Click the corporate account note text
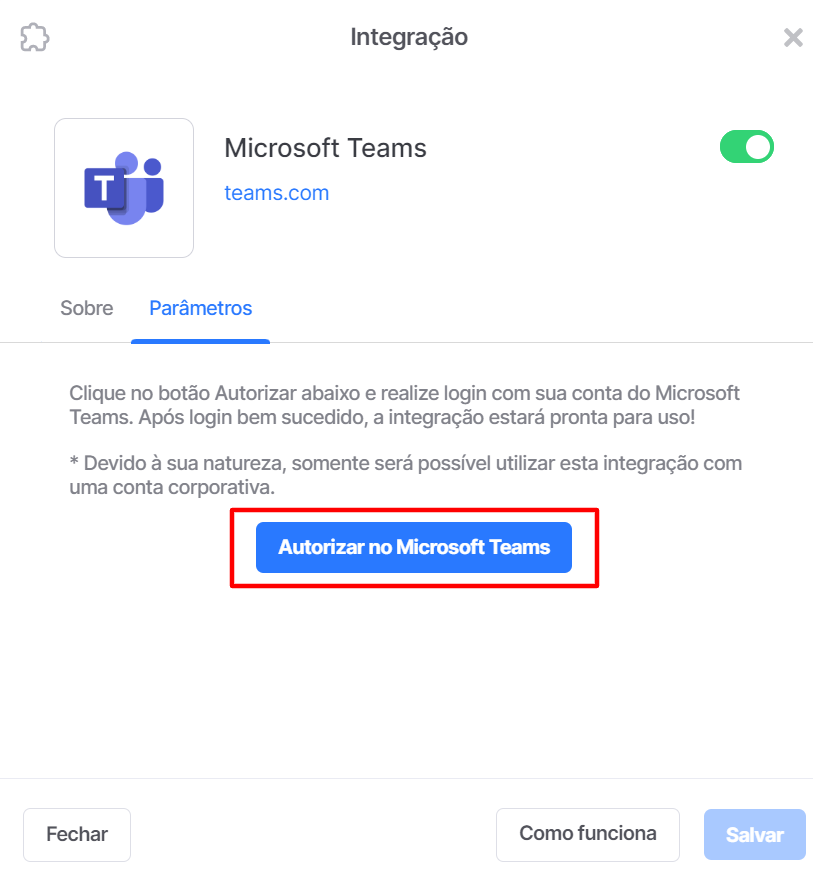 click(x=405, y=475)
